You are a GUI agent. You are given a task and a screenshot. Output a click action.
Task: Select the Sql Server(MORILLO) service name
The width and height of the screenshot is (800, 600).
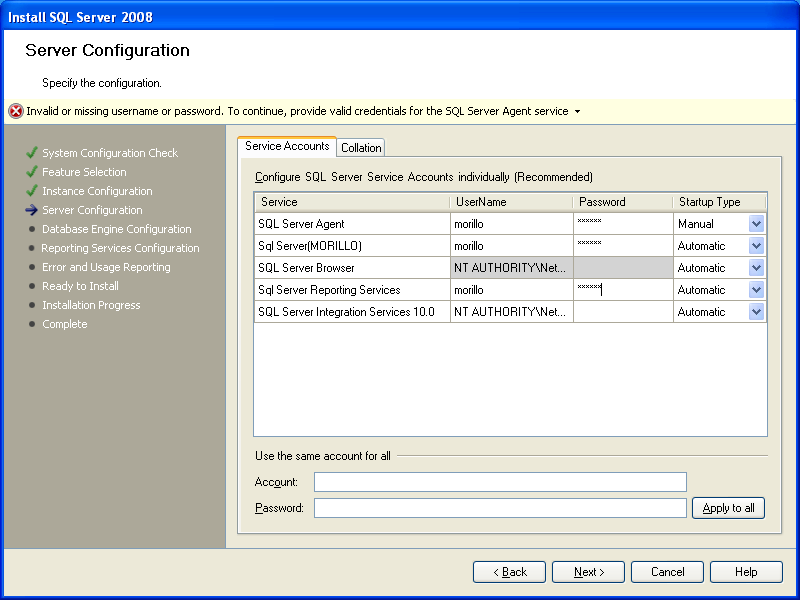[310, 245]
